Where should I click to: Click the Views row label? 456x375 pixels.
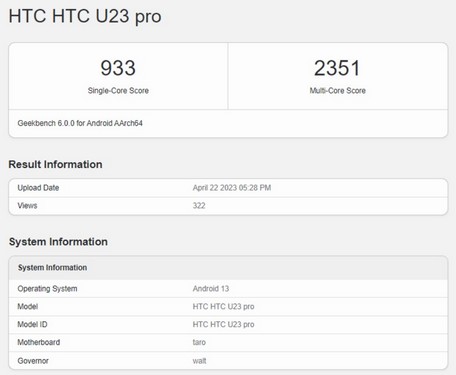(x=27, y=206)
